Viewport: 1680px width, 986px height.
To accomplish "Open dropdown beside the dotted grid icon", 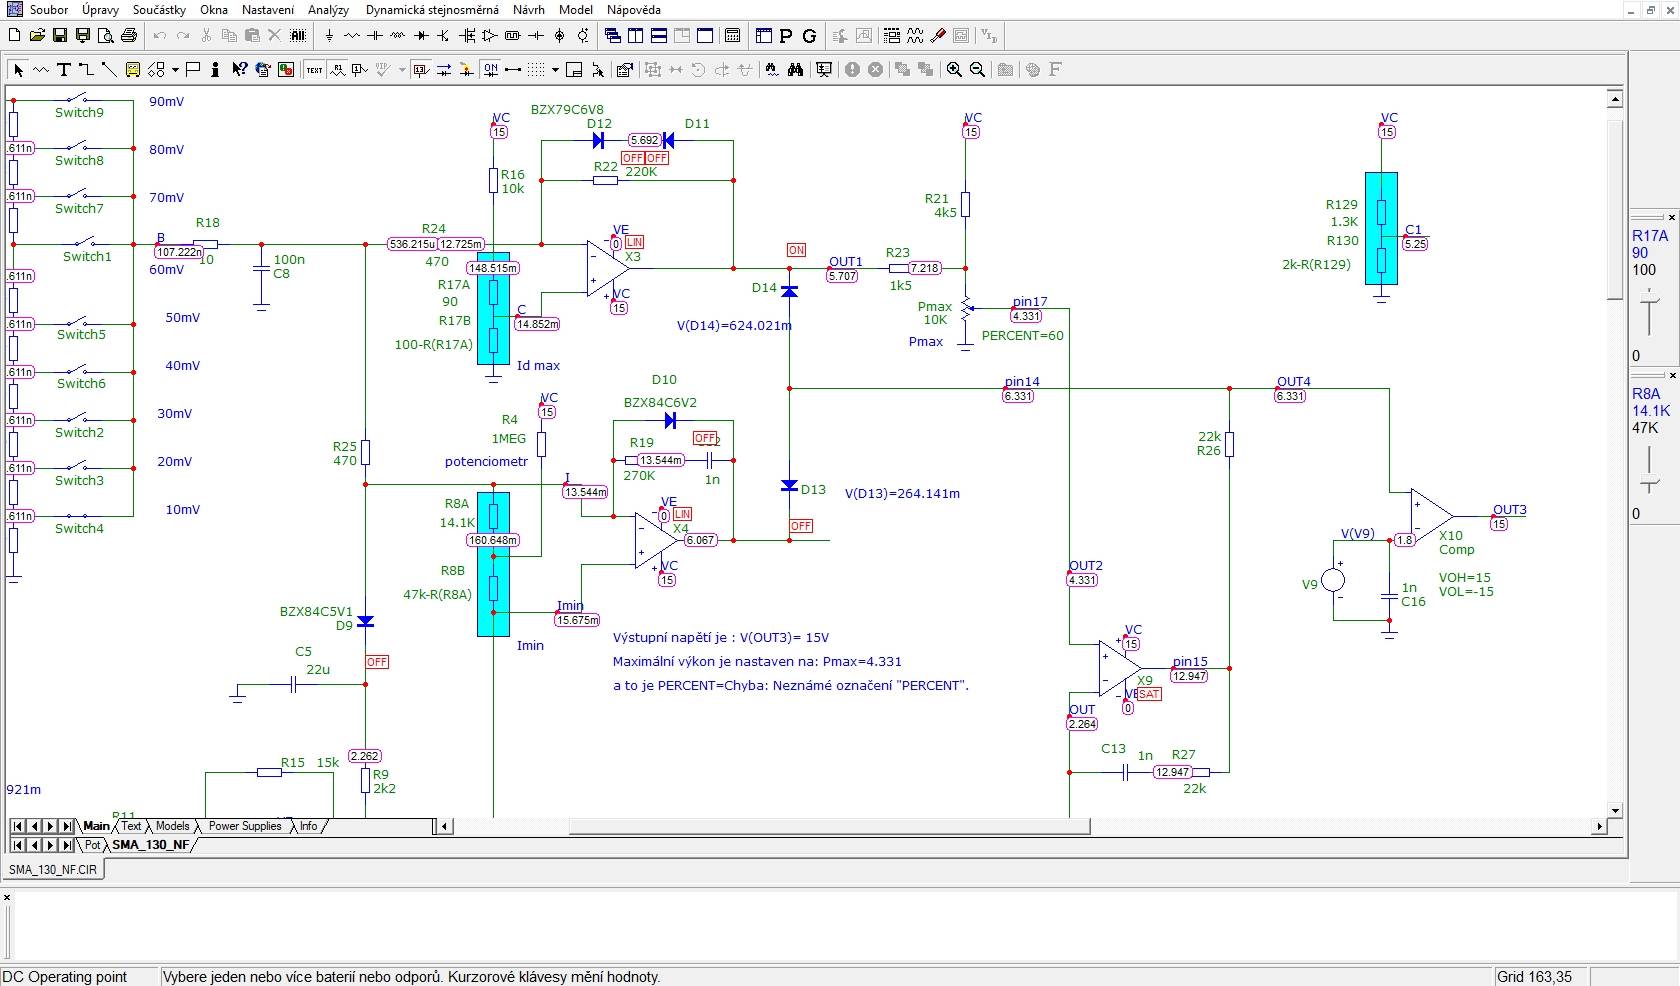I will (555, 70).
